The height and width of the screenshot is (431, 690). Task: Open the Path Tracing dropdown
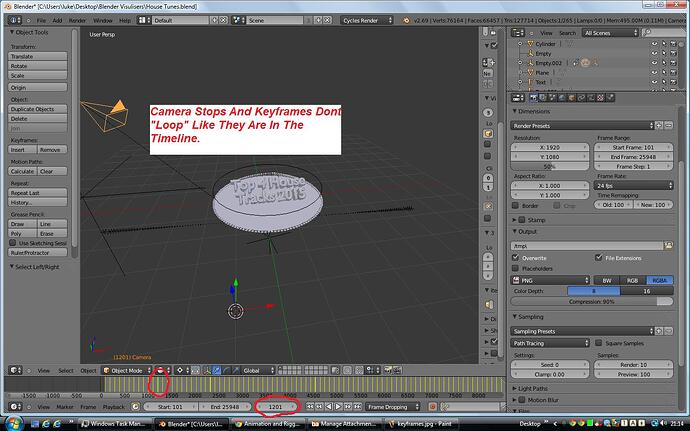pyautogui.click(x=550, y=343)
